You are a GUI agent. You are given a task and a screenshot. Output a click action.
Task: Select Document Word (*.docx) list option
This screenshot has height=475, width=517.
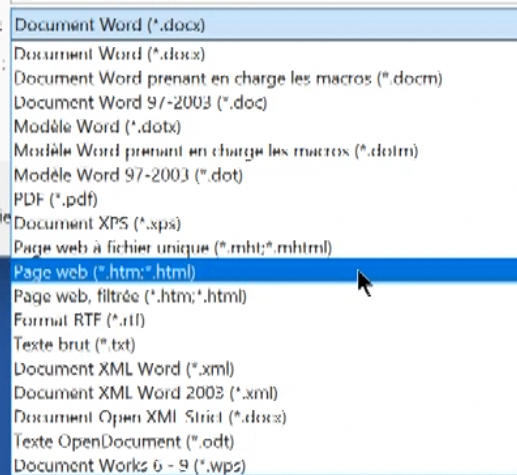(264, 54)
